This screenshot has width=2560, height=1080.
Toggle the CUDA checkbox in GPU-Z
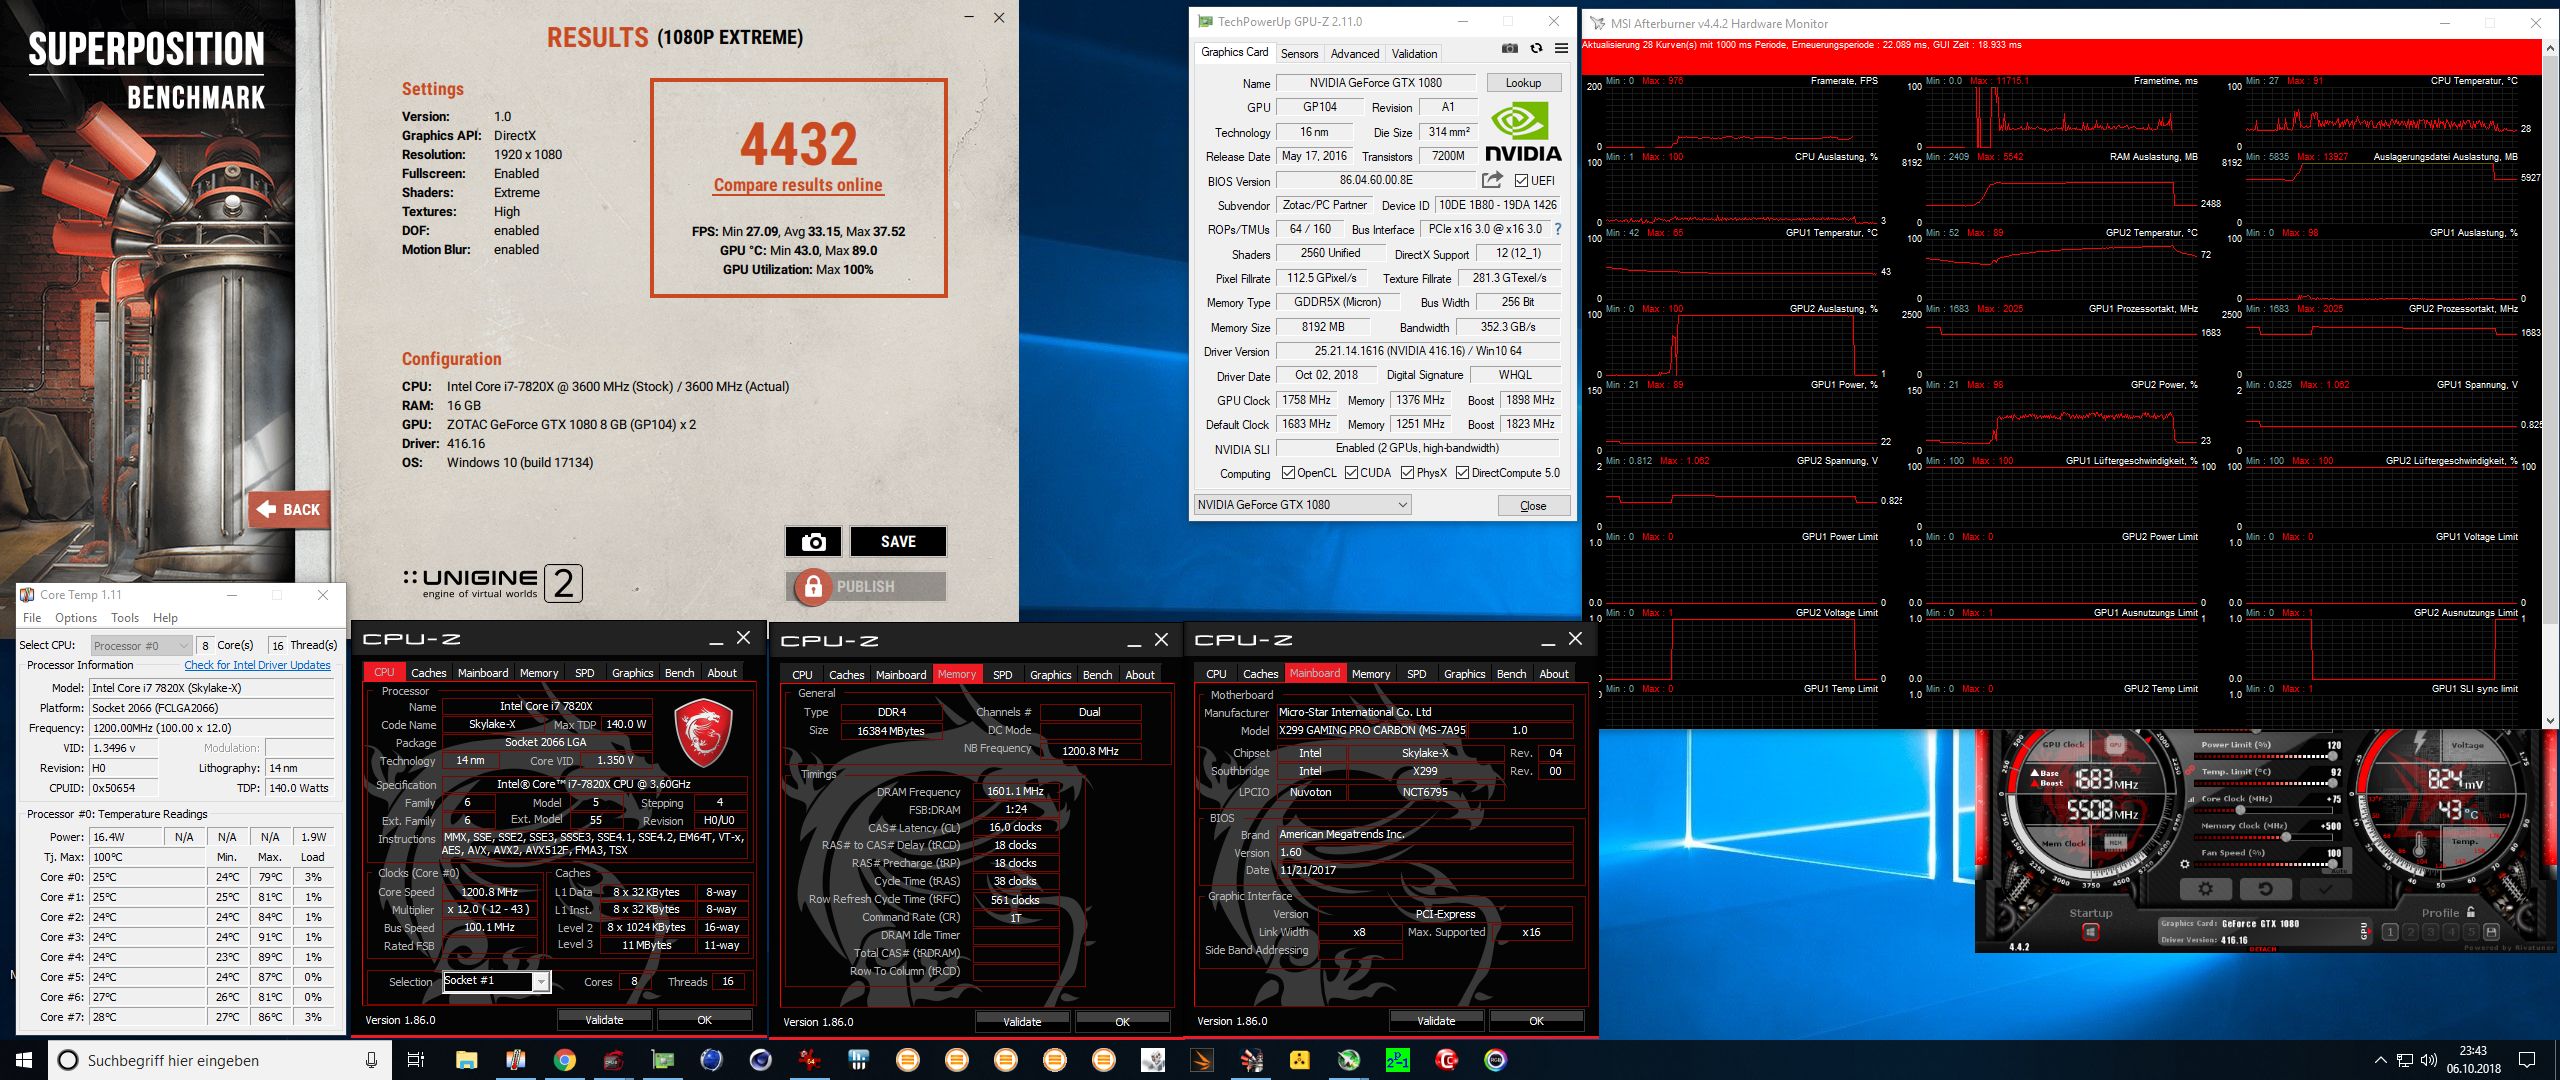coord(1351,473)
